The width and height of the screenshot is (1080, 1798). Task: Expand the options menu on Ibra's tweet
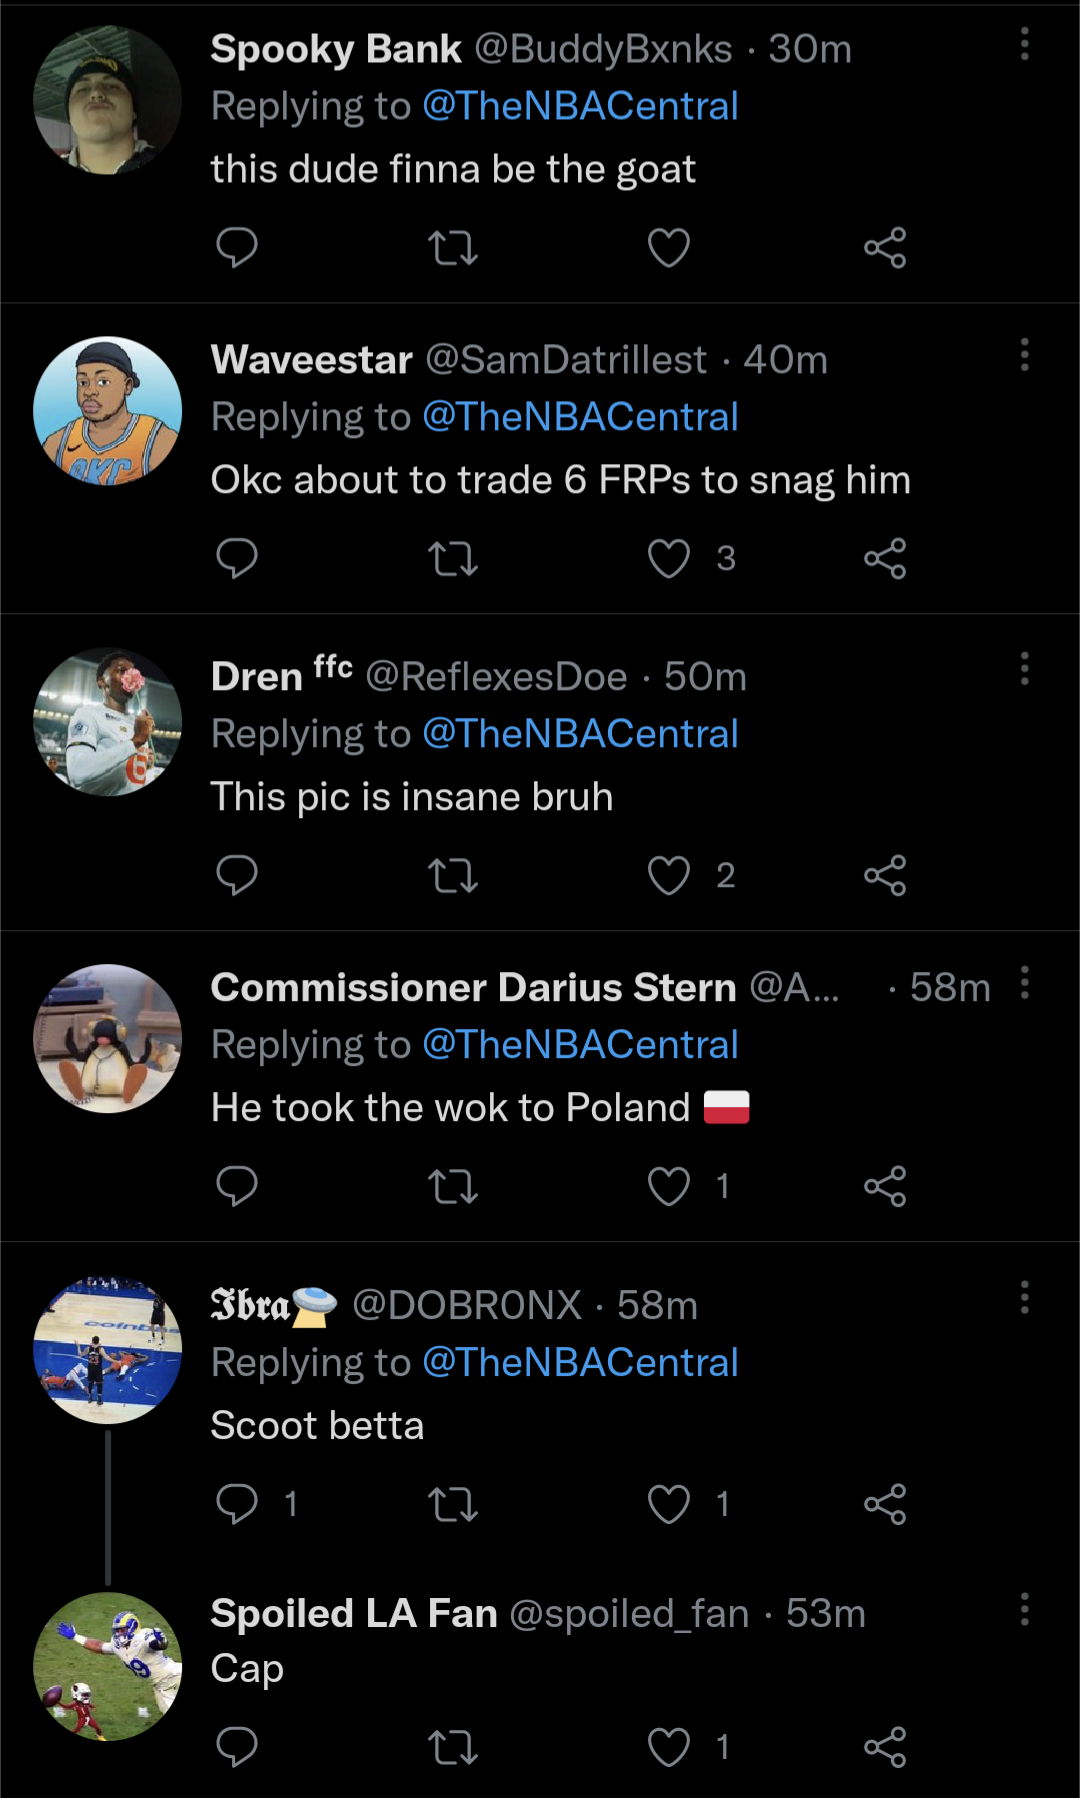(1024, 1298)
